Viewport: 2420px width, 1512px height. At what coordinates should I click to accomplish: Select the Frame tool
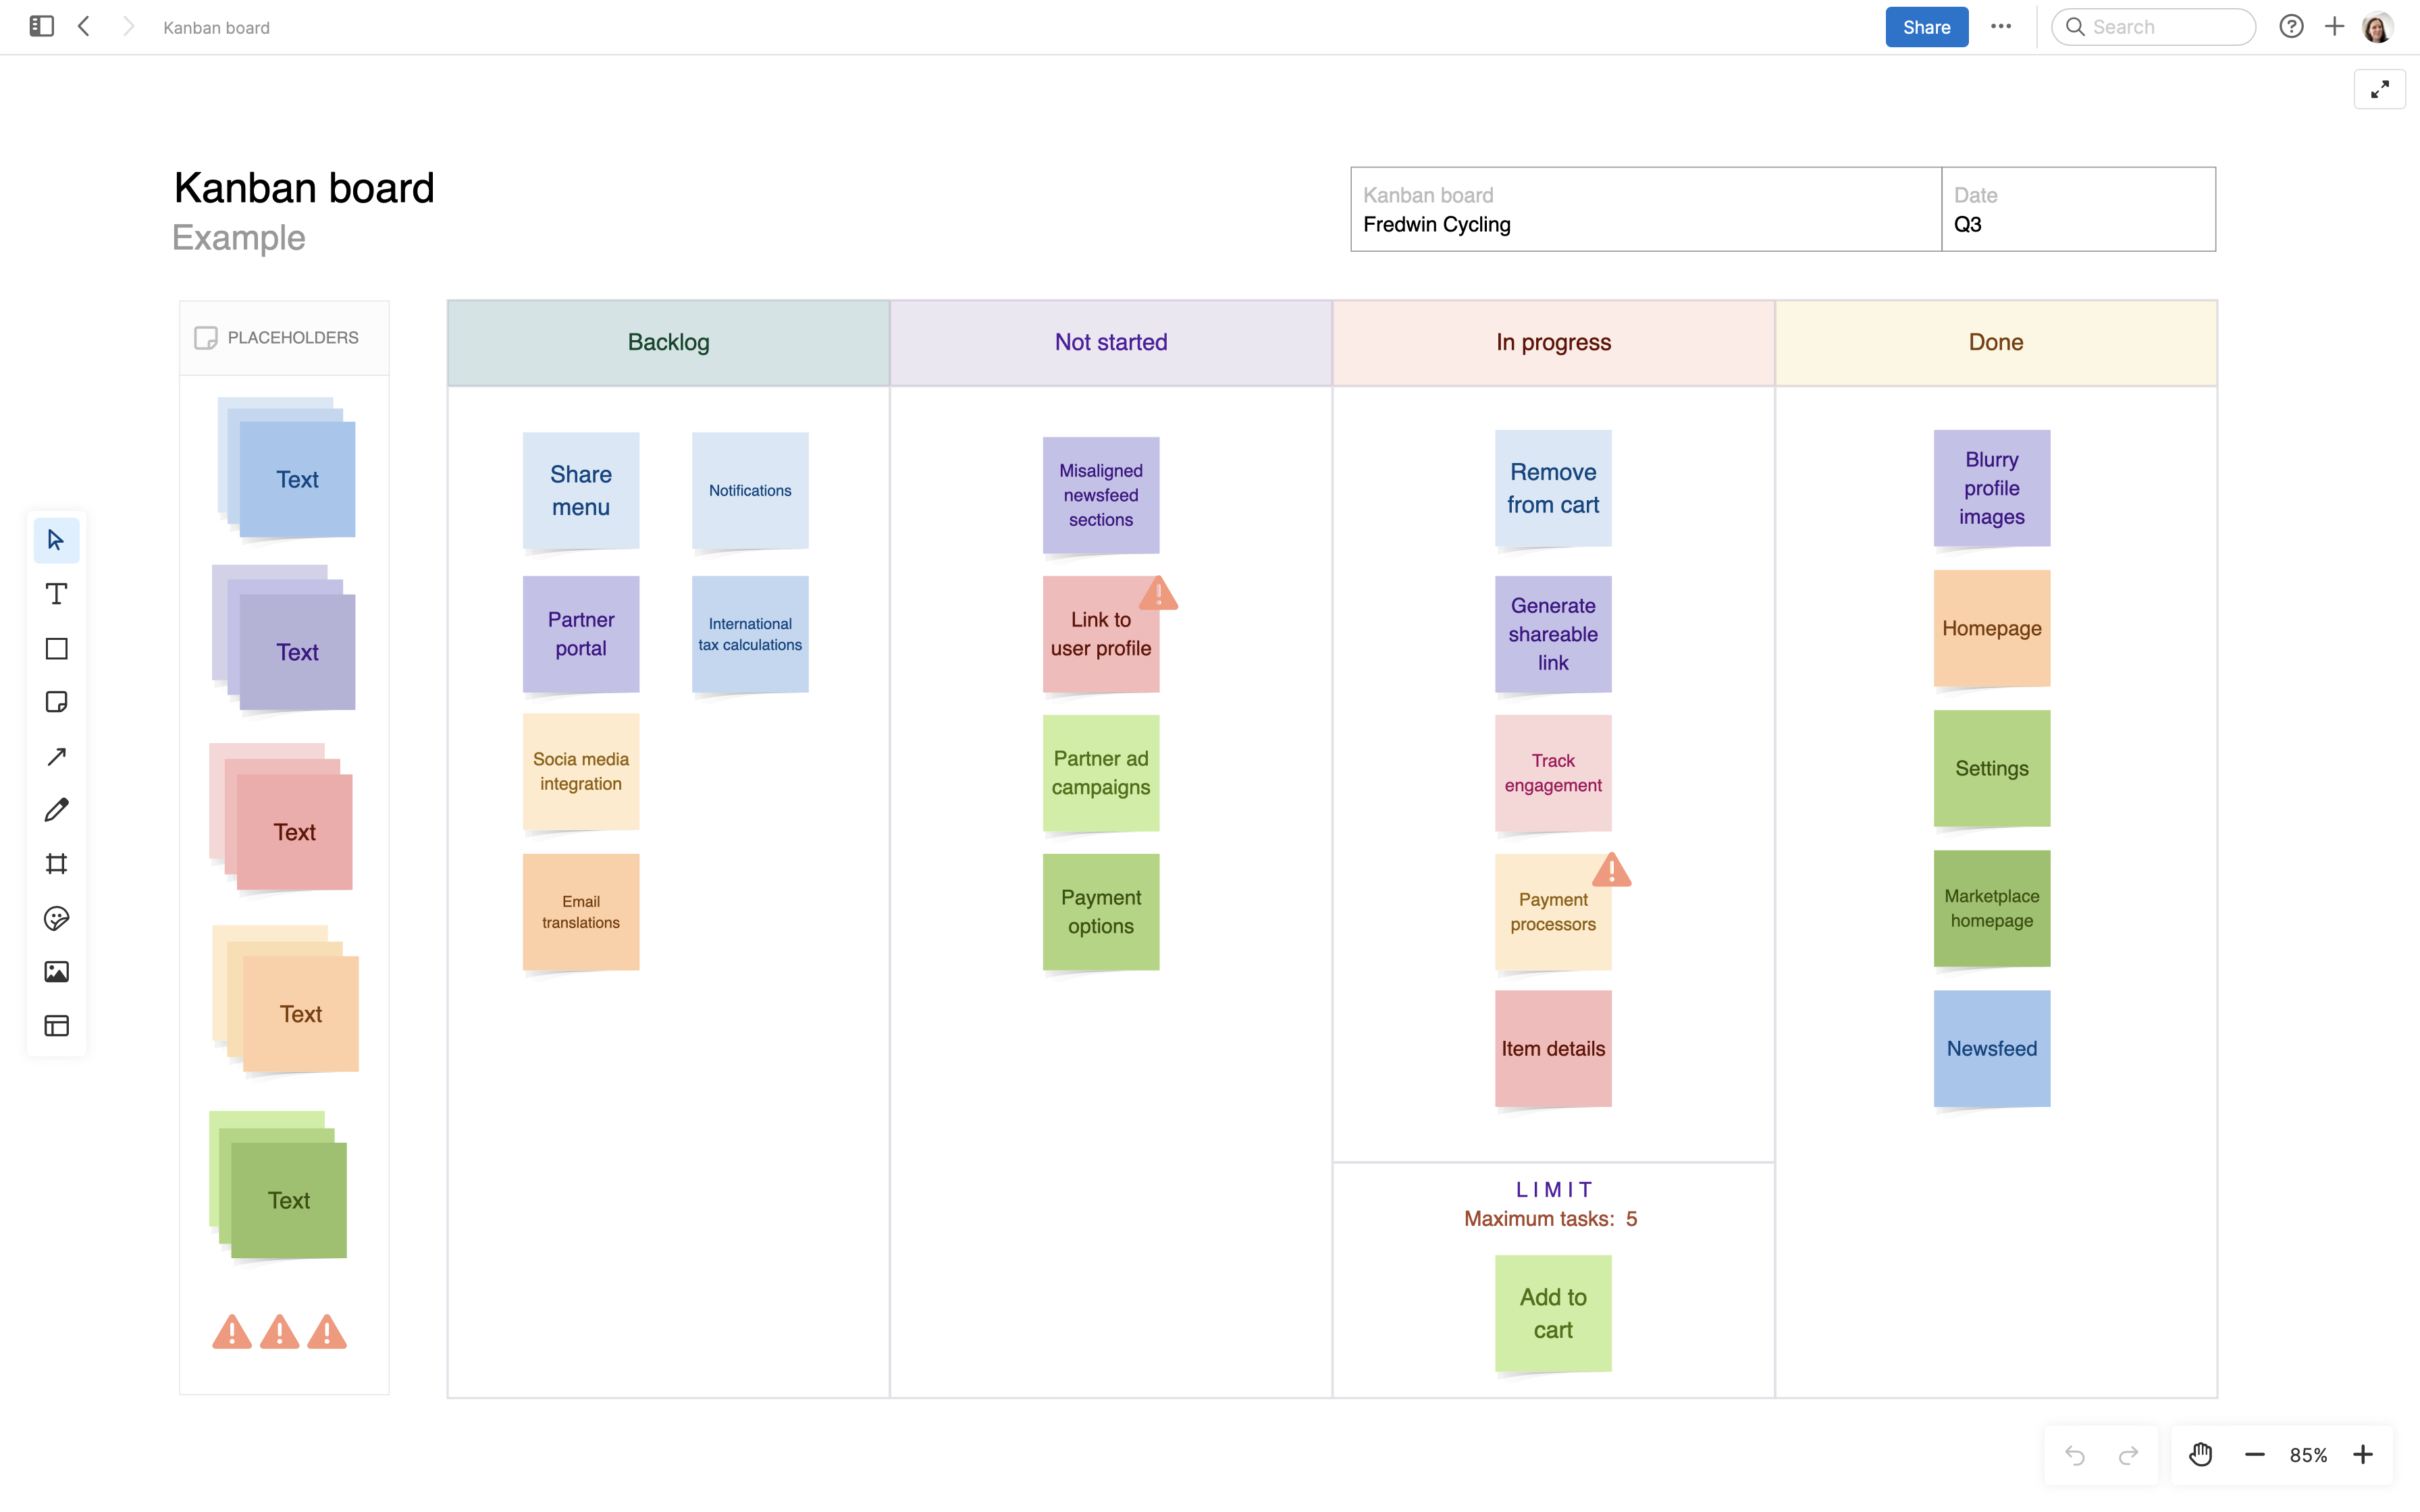coord(56,864)
